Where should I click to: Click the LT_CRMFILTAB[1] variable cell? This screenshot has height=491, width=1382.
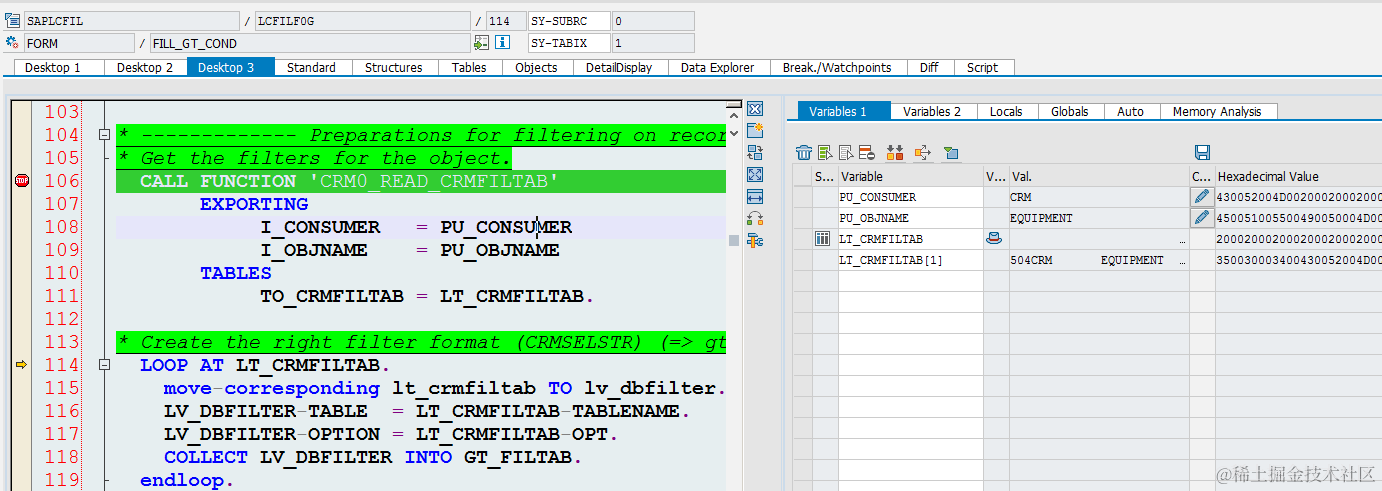click(x=910, y=260)
